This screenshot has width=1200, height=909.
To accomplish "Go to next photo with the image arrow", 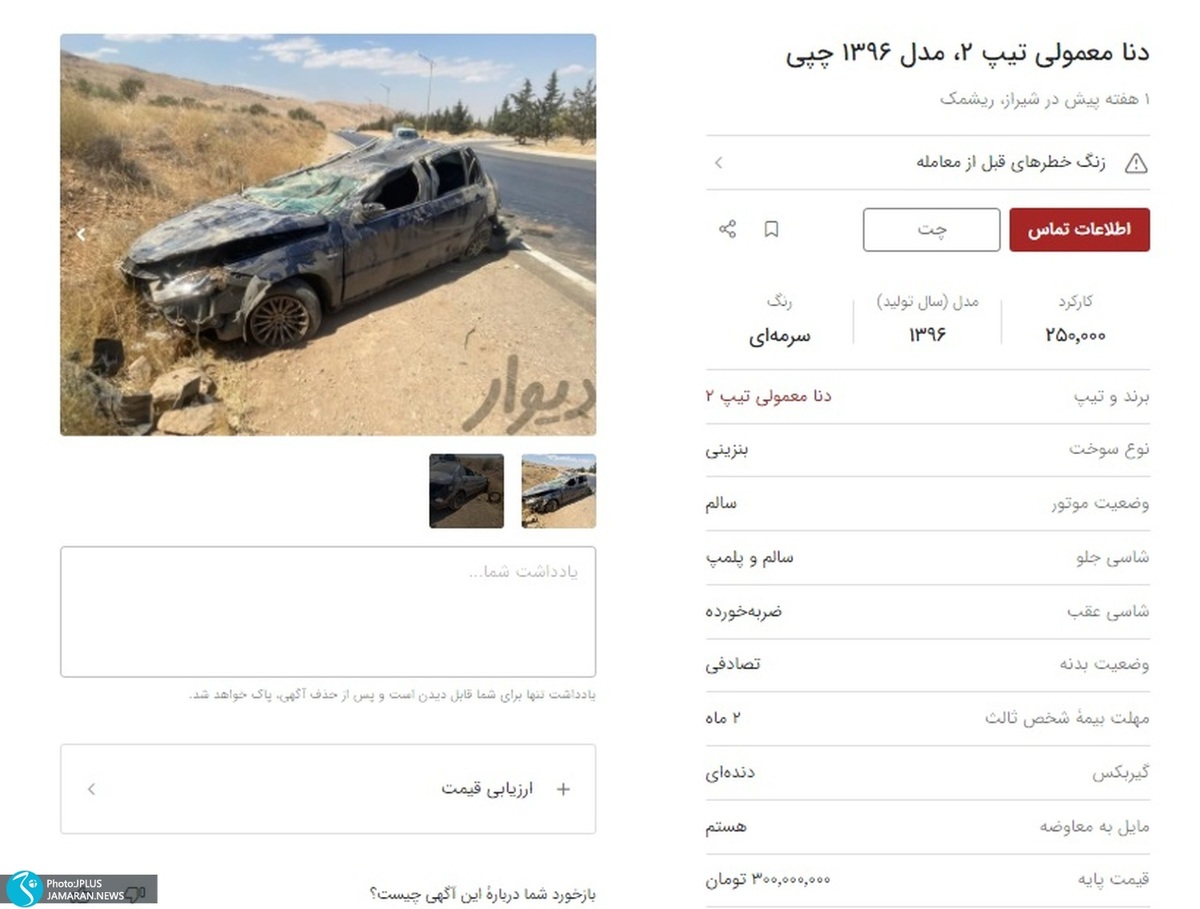I will [x=81, y=234].
